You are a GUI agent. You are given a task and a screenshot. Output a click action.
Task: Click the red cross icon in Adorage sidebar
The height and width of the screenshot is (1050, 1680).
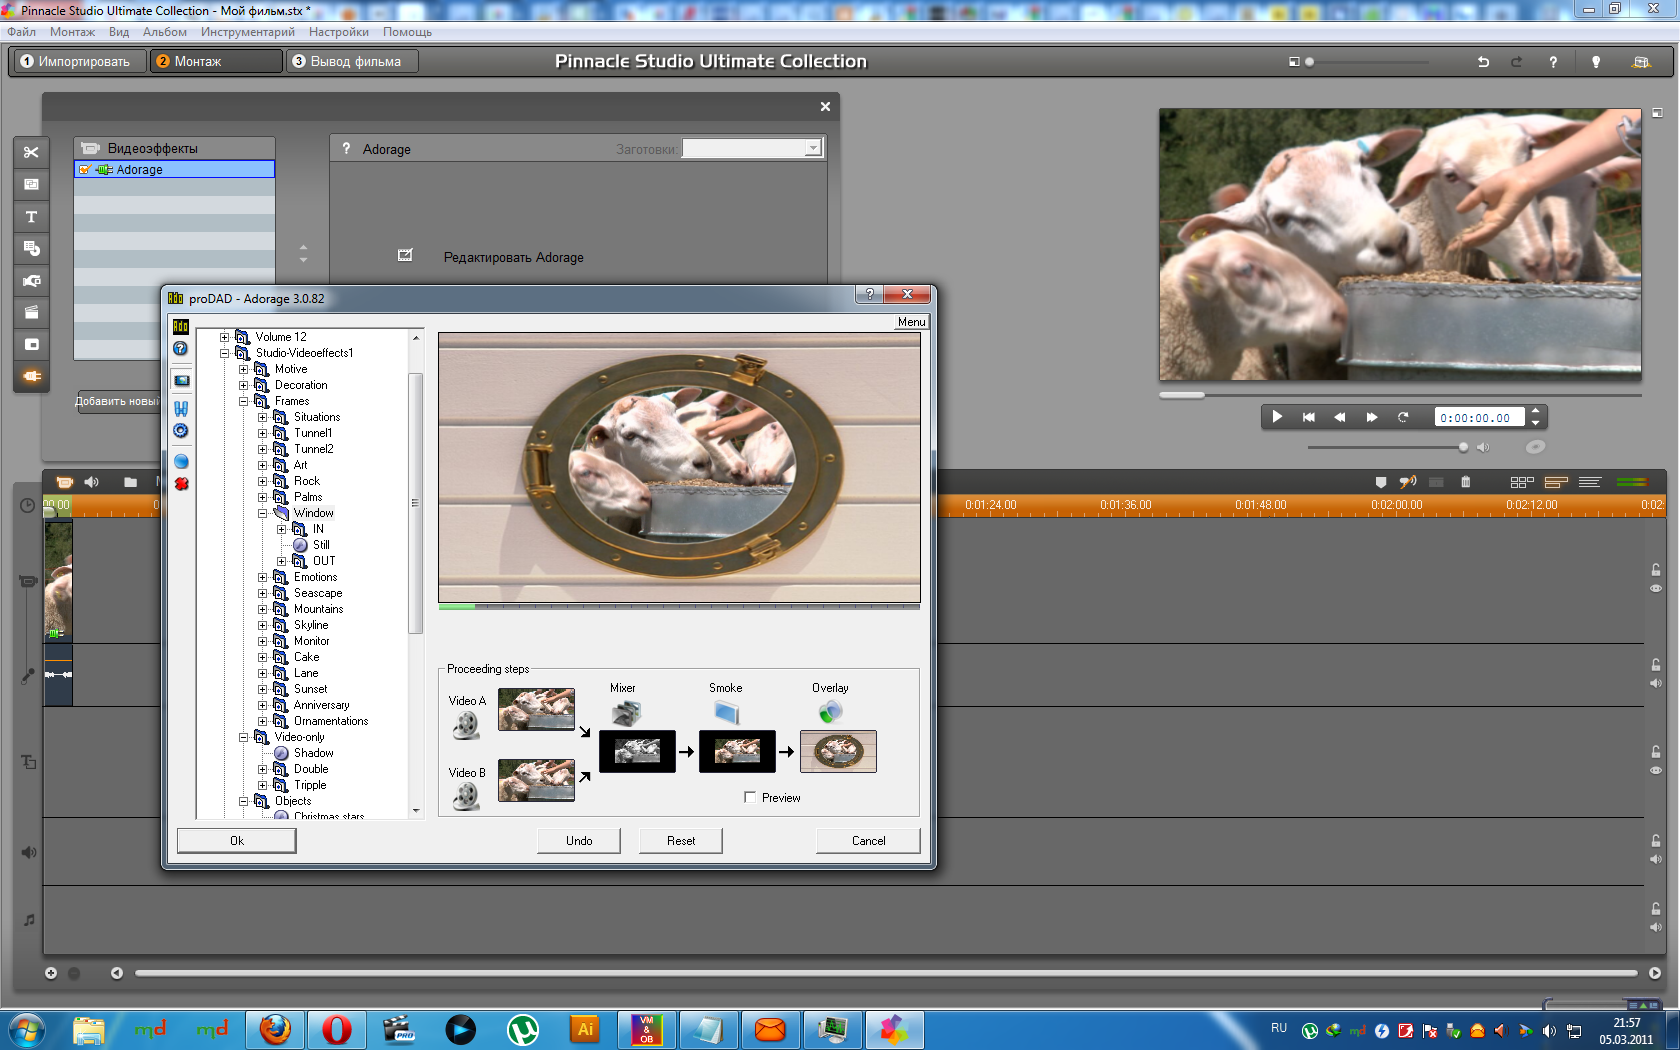(181, 483)
